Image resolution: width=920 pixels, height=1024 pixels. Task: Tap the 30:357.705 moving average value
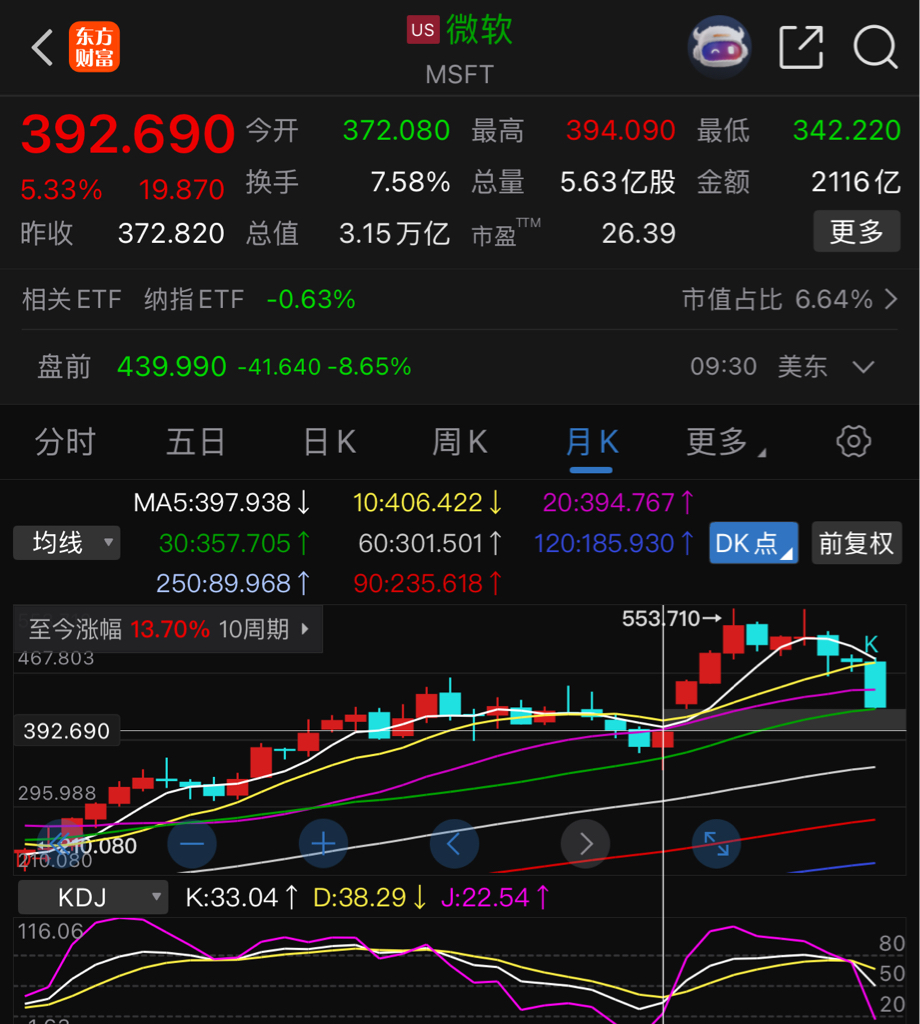(x=234, y=543)
